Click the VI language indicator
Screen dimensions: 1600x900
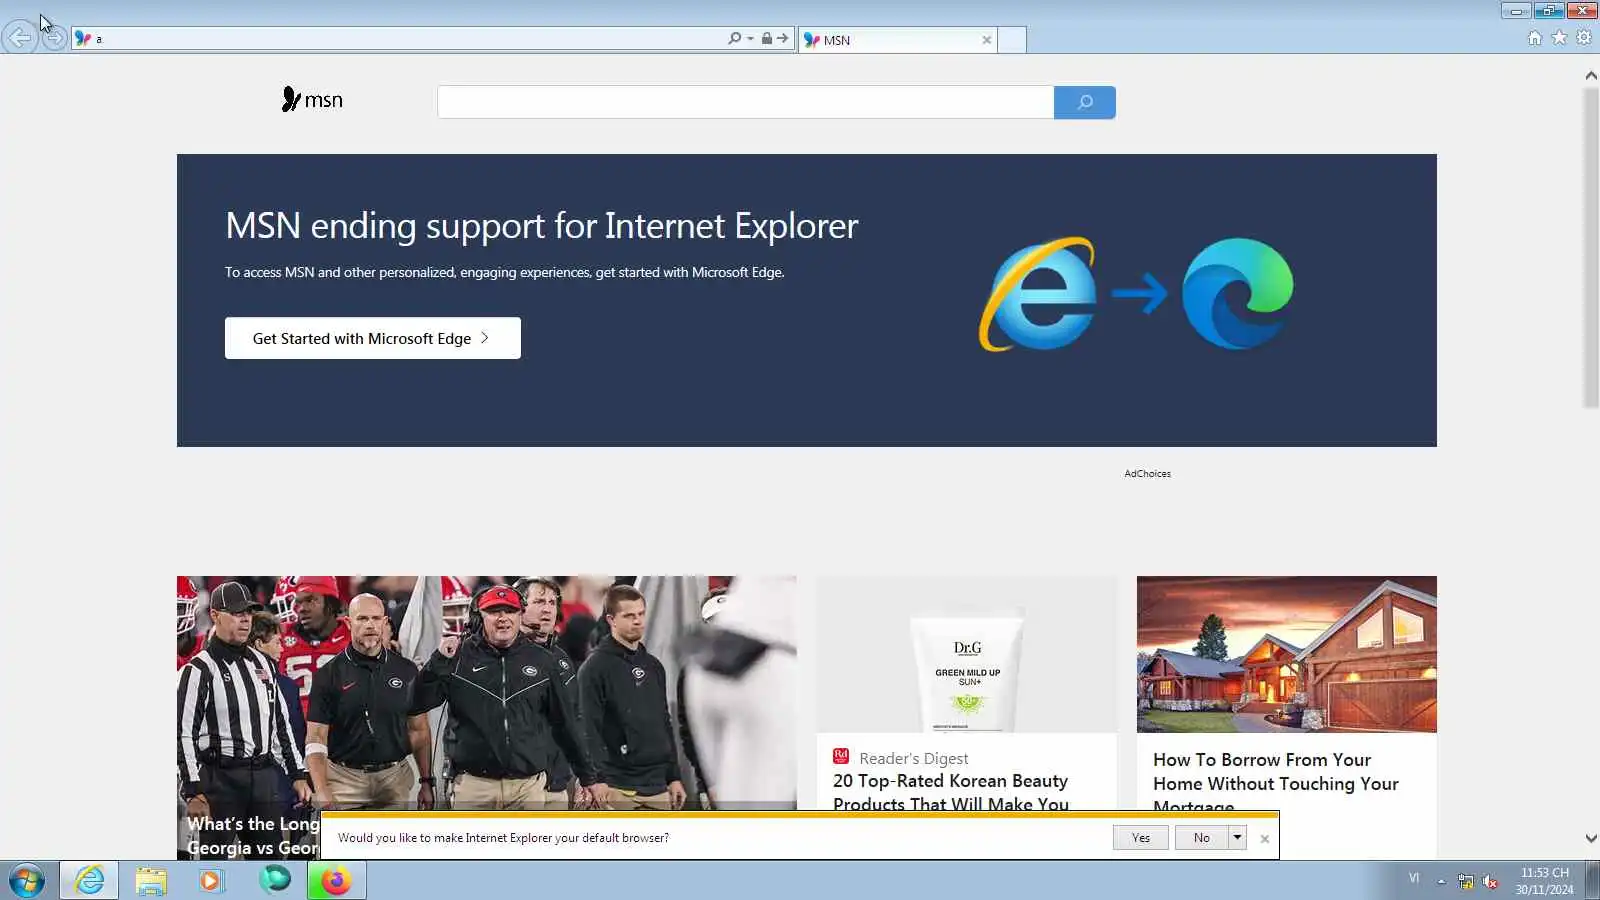pyautogui.click(x=1414, y=878)
